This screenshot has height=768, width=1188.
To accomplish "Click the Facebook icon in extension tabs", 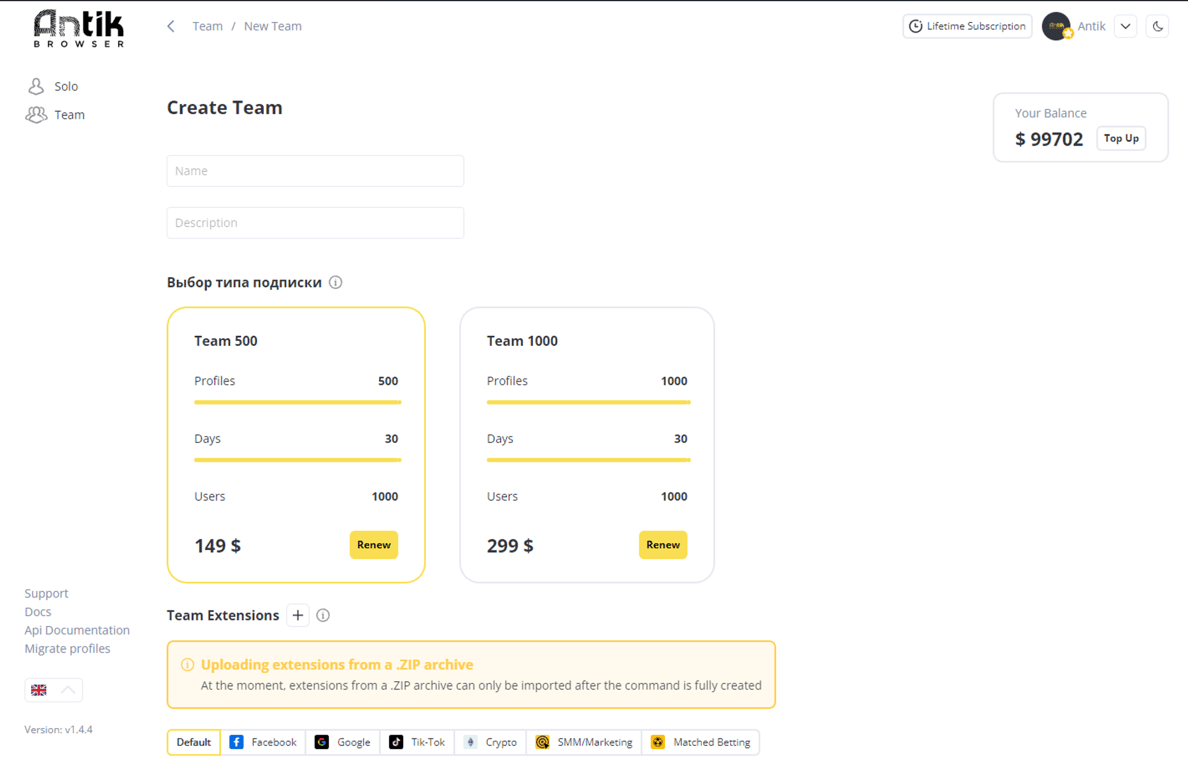I will pos(236,742).
